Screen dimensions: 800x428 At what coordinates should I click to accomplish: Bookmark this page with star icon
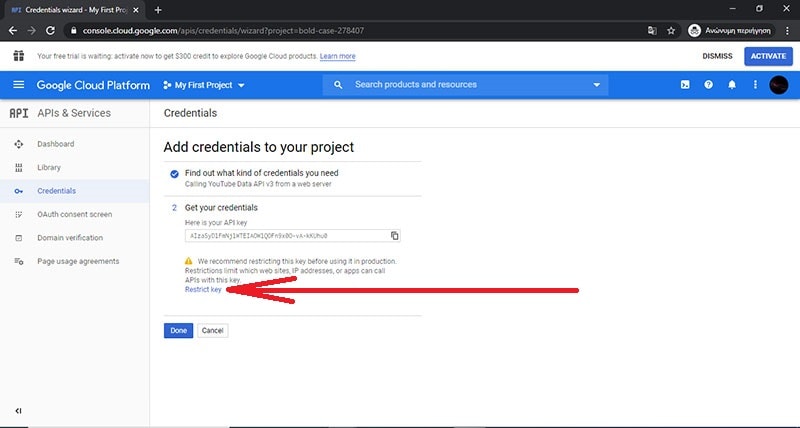click(671, 31)
